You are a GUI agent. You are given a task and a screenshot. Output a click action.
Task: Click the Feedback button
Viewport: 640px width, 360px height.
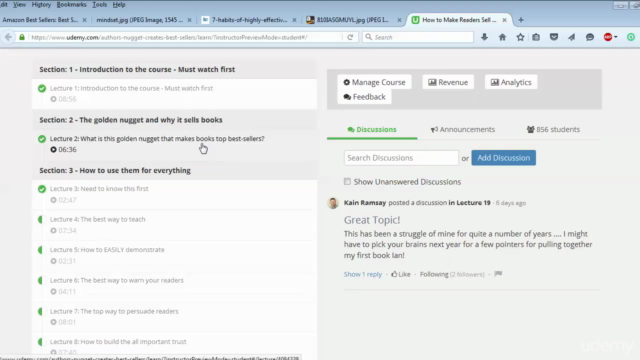(x=364, y=97)
